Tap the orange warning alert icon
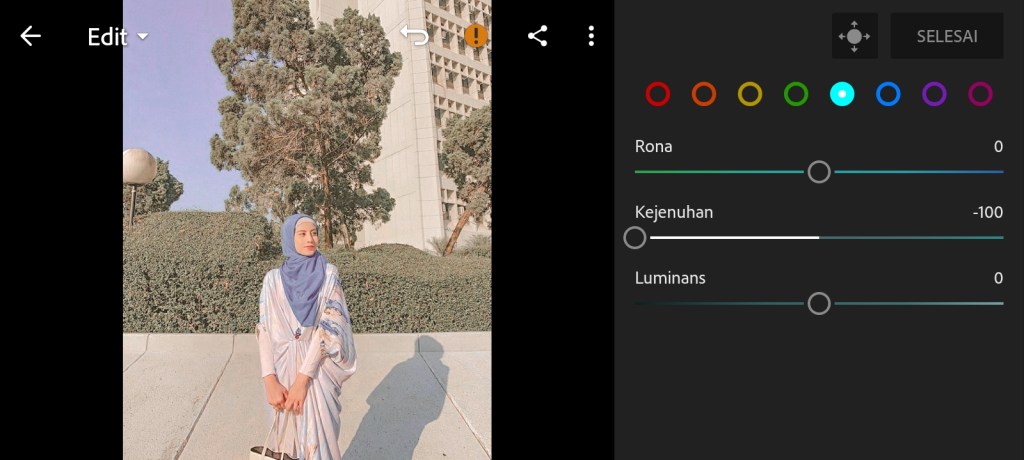Image resolution: width=1024 pixels, height=460 pixels. pyautogui.click(x=476, y=36)
